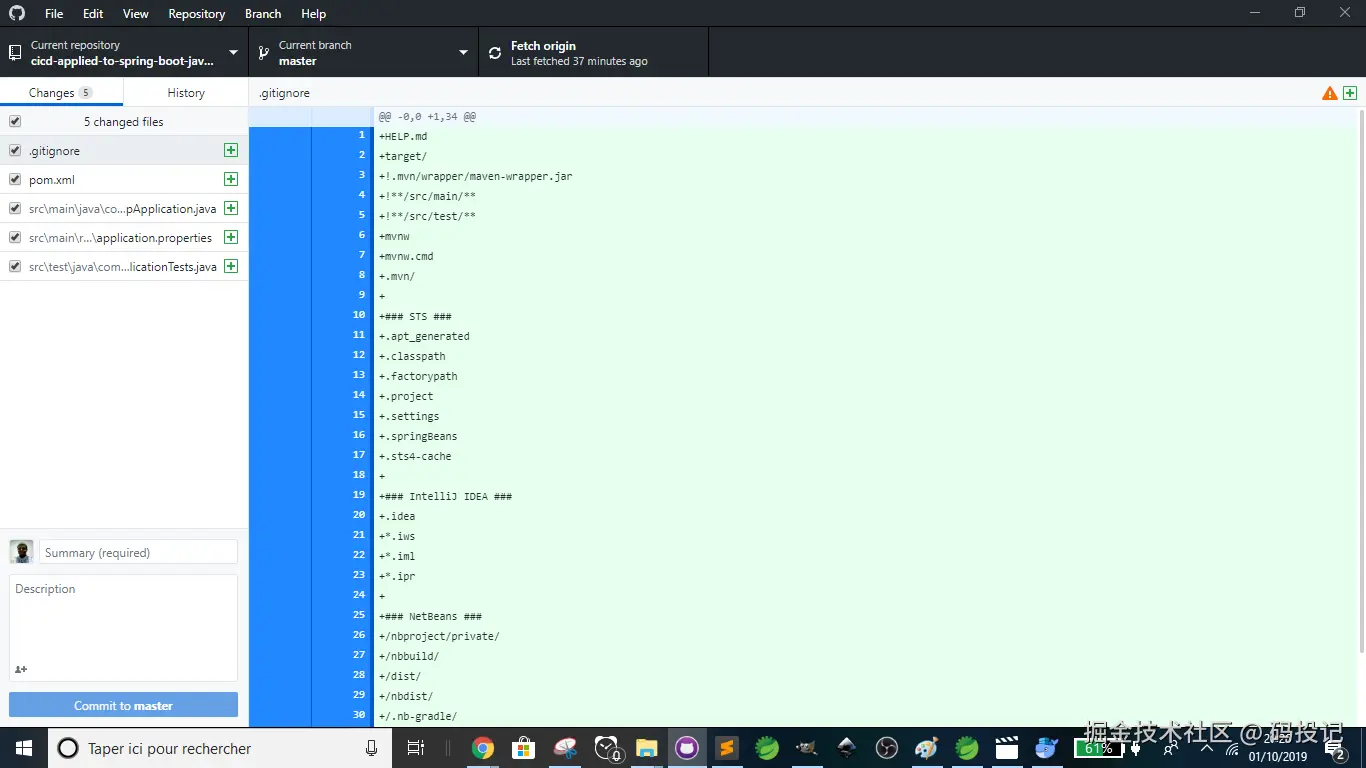Click added-status icon for application.properties row
The image size is (1366, 768).
pos(231,237)
